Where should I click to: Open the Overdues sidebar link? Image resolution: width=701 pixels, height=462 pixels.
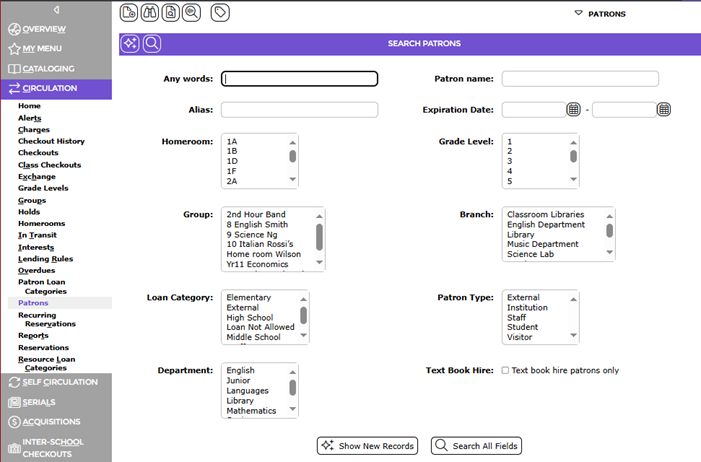click(37, 270)
